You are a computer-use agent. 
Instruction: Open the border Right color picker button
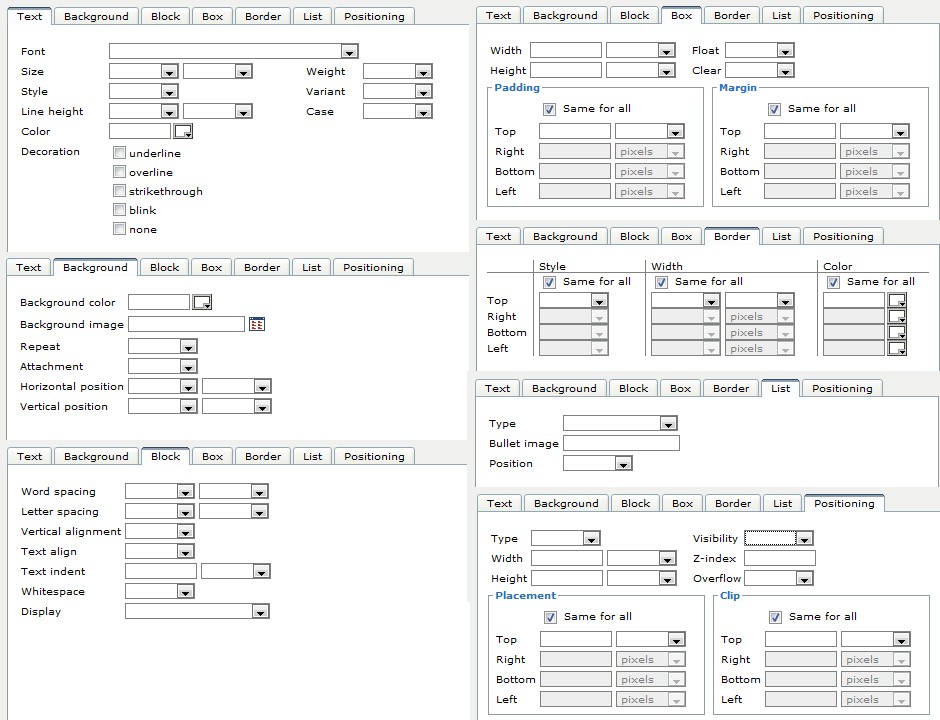click(x=897, y=317)
